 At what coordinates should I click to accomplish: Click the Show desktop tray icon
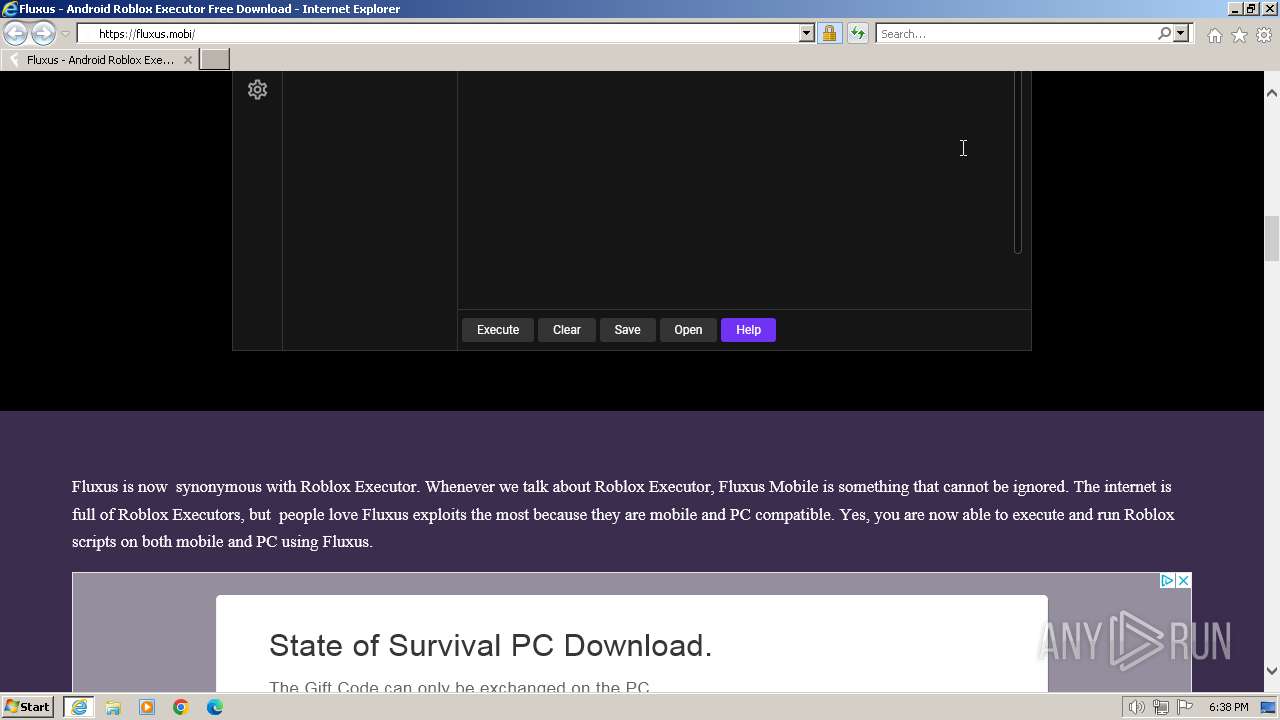pyautogui.click(x=1268, y=707)
